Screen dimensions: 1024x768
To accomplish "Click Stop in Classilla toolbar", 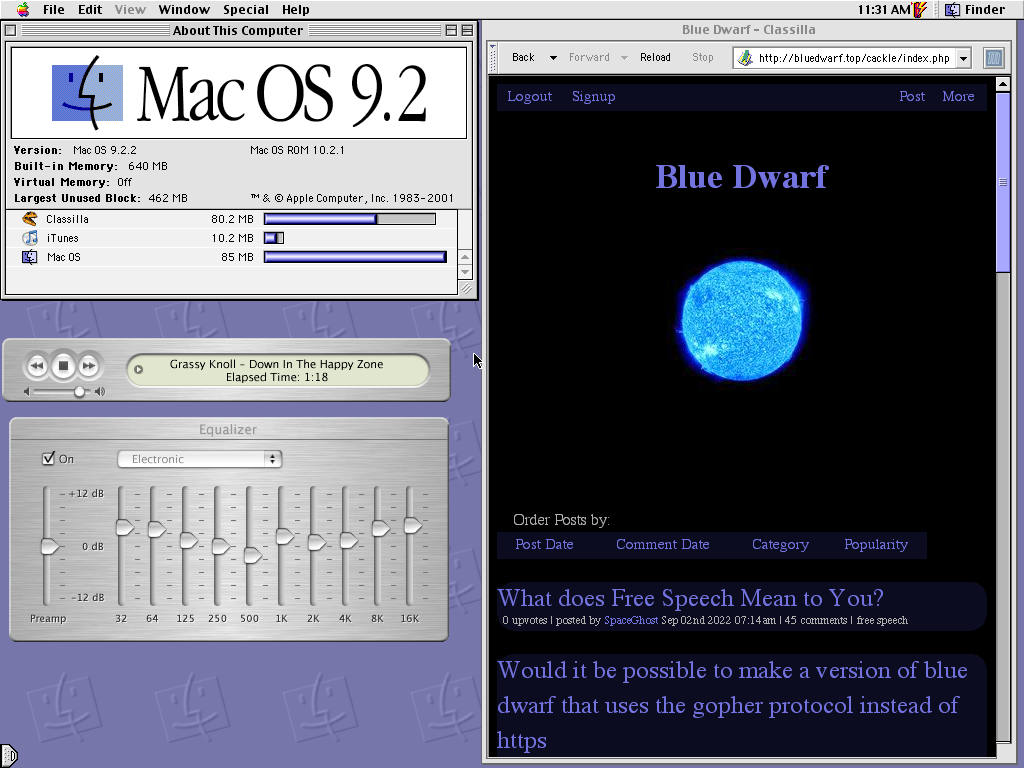I will [703, 57].
